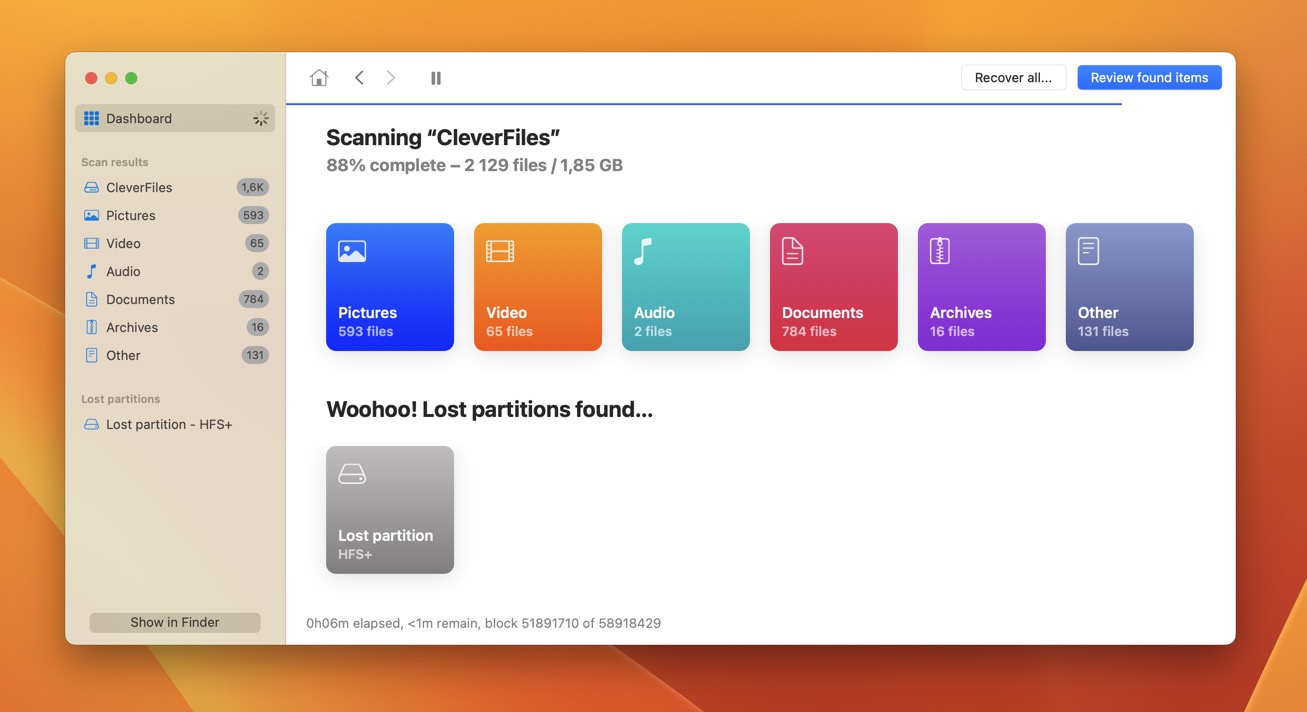Pause the scan

436,78
